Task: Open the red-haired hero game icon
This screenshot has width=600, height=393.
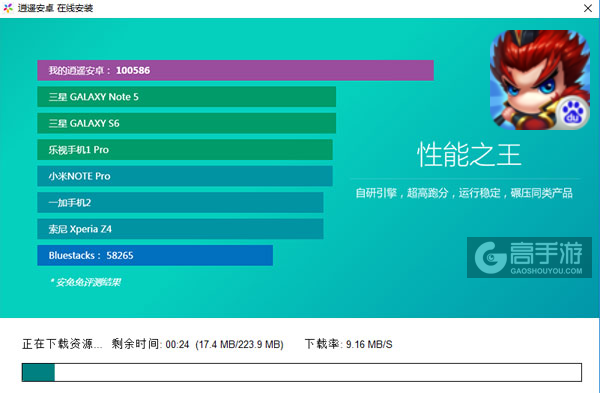Action: click(540, 80)
